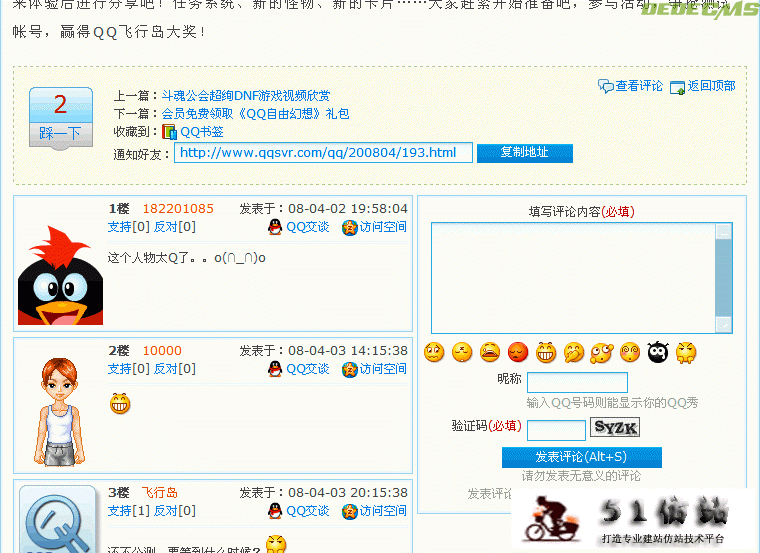The height and width of the screenshot is (553, 760).
Task: Click the comment box scroll up arrow
Action: click(724, 232)
